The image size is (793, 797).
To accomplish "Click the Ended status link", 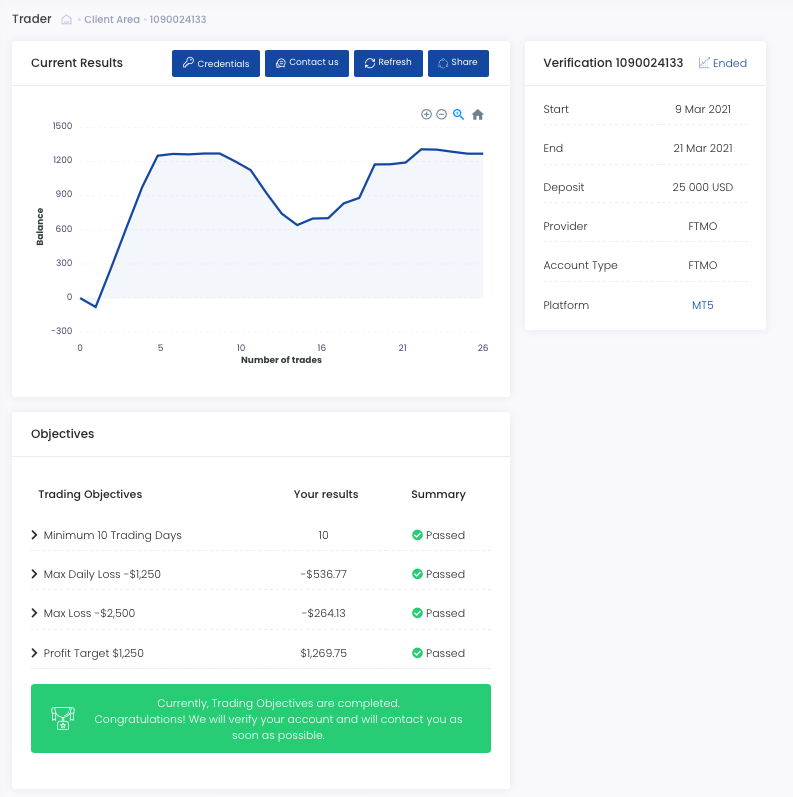I will (x=723, y=63).
